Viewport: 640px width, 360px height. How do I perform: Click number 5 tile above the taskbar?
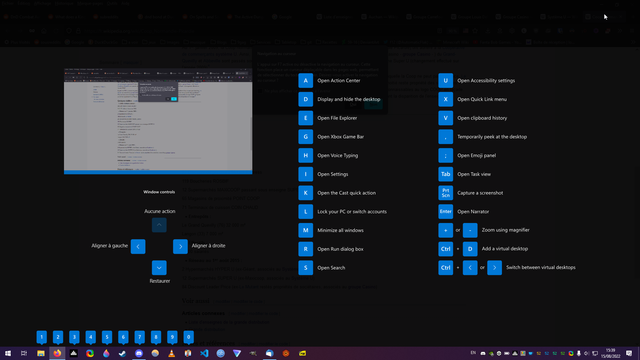point(107,337)
